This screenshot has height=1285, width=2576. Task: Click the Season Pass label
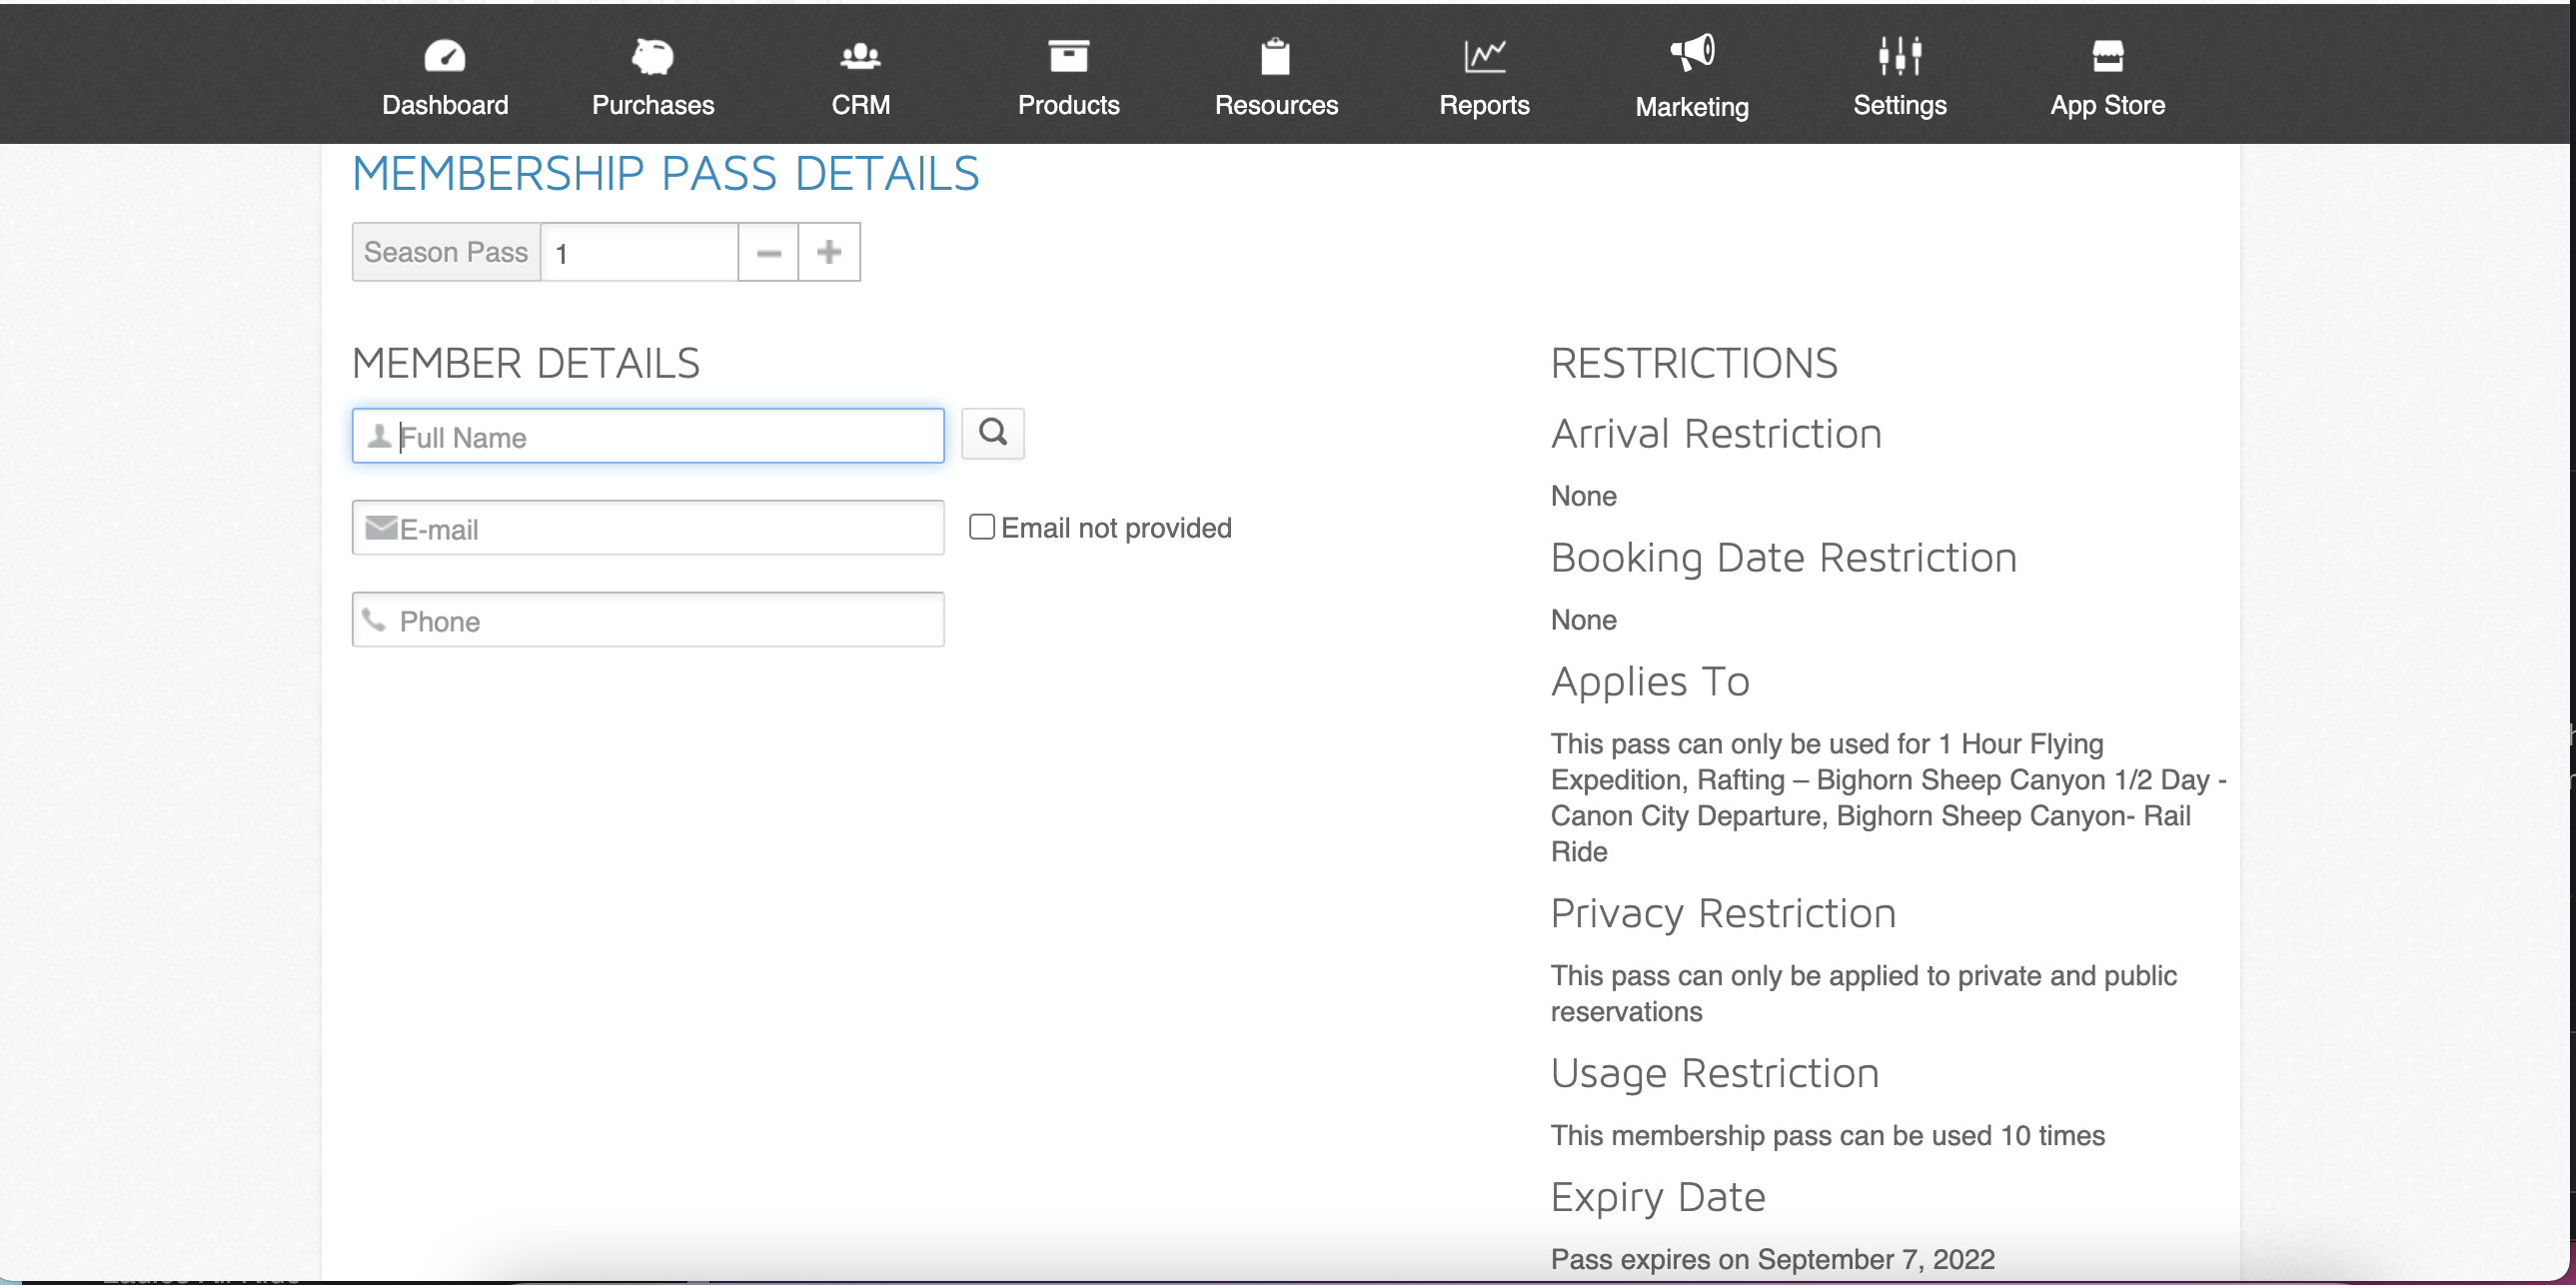pos(446,252)
